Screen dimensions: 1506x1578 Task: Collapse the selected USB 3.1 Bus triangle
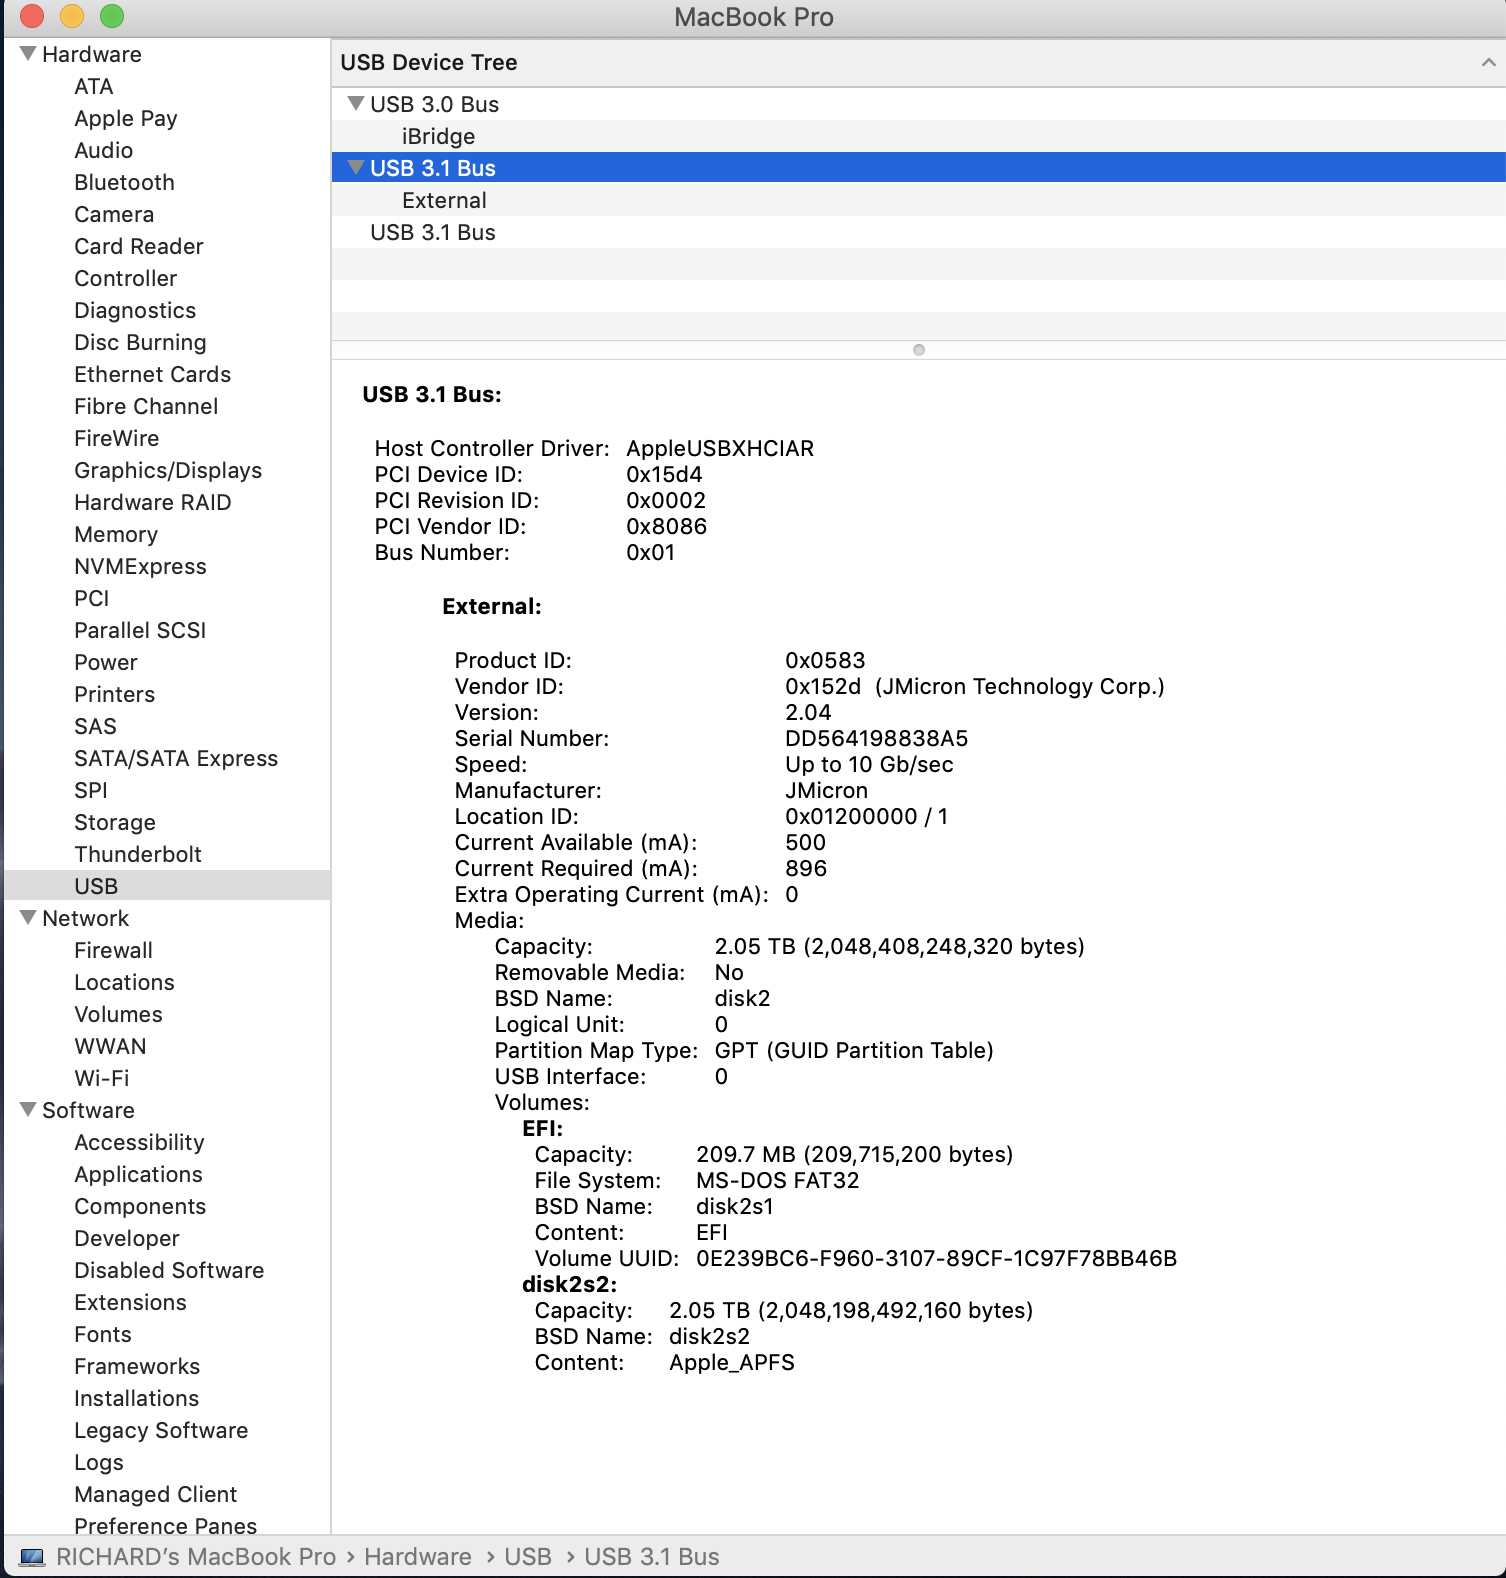pos(355,167)
